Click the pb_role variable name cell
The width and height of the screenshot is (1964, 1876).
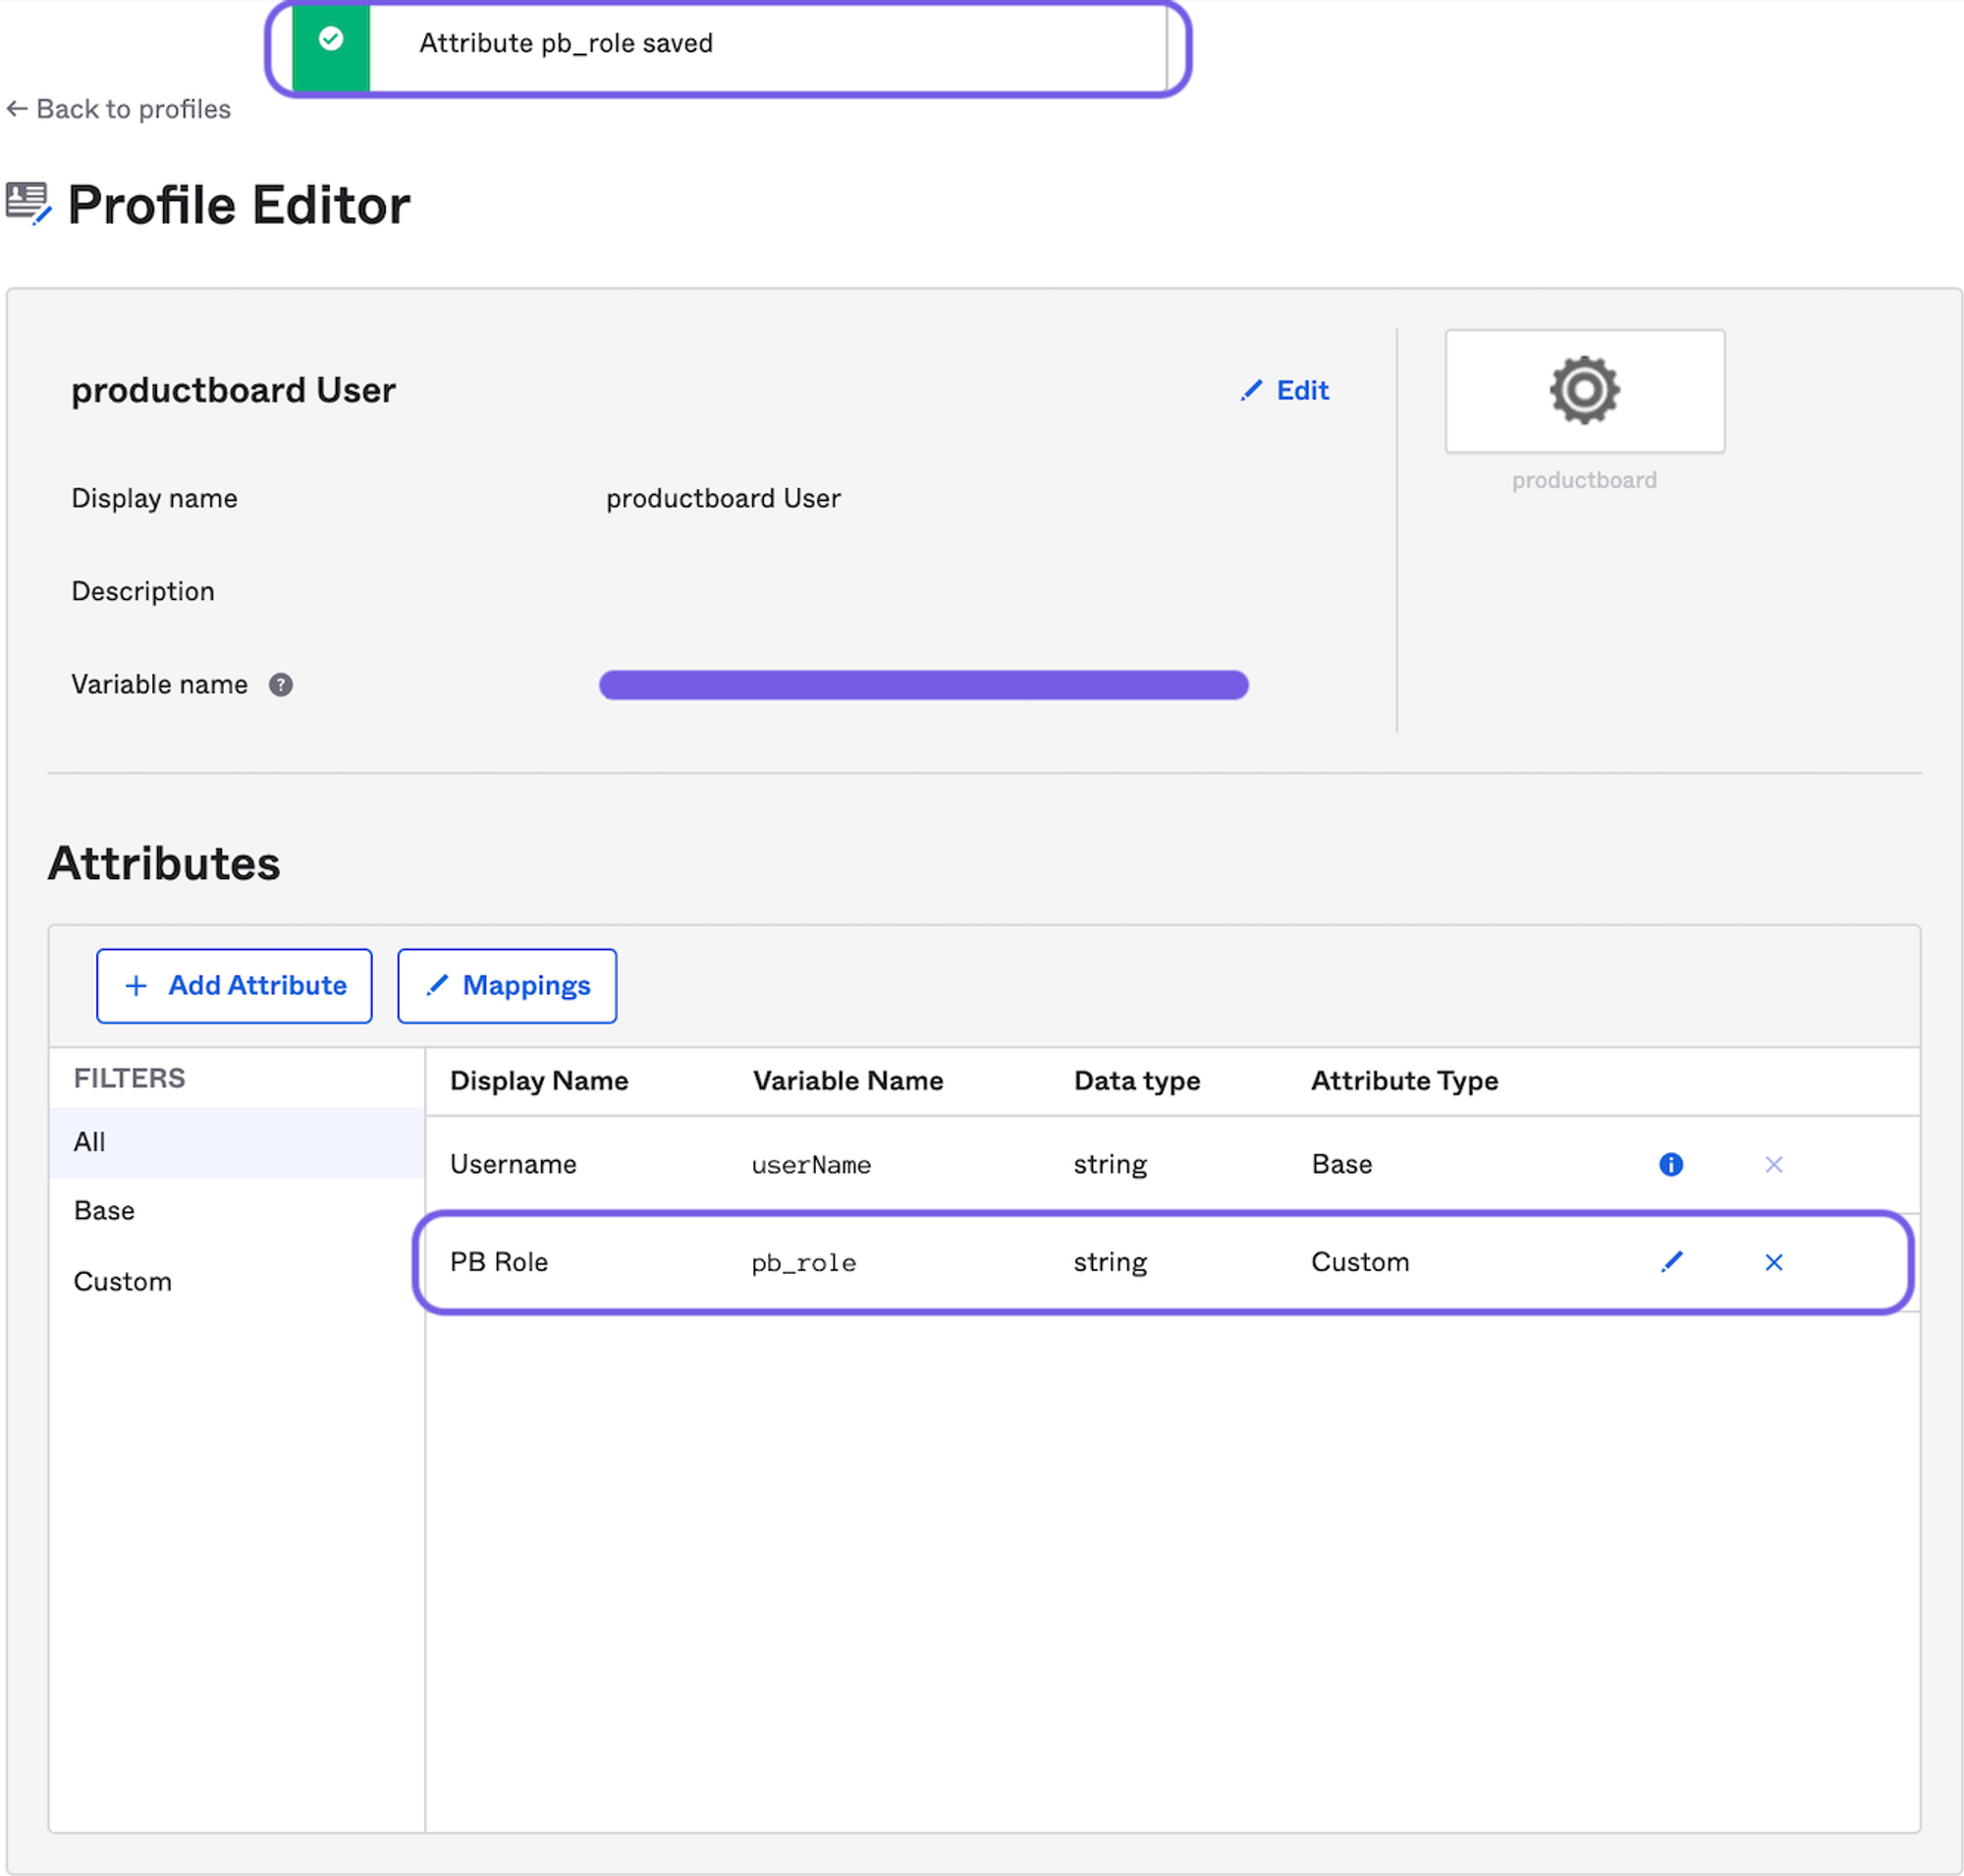804,1263
